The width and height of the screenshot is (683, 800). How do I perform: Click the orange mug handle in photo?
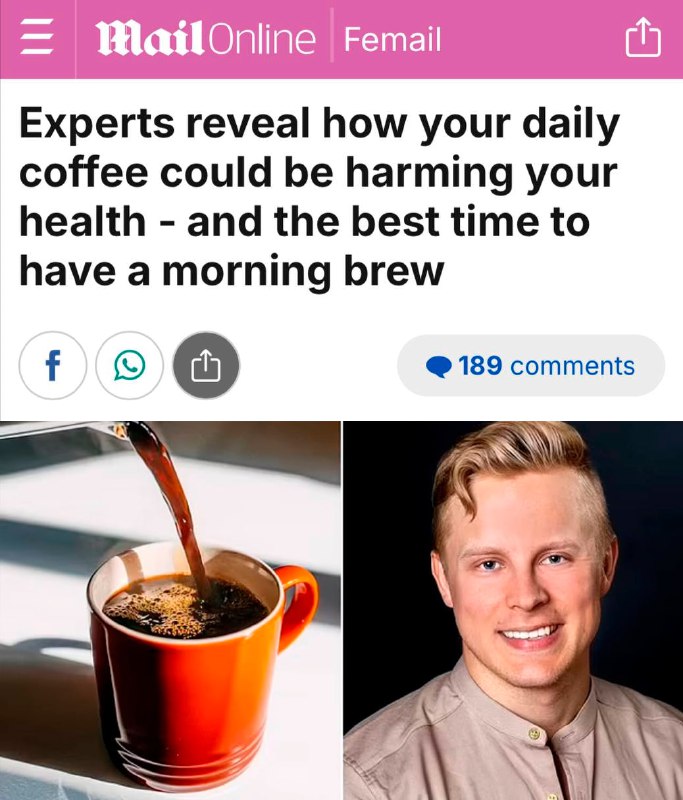click(x=297, y=606)
